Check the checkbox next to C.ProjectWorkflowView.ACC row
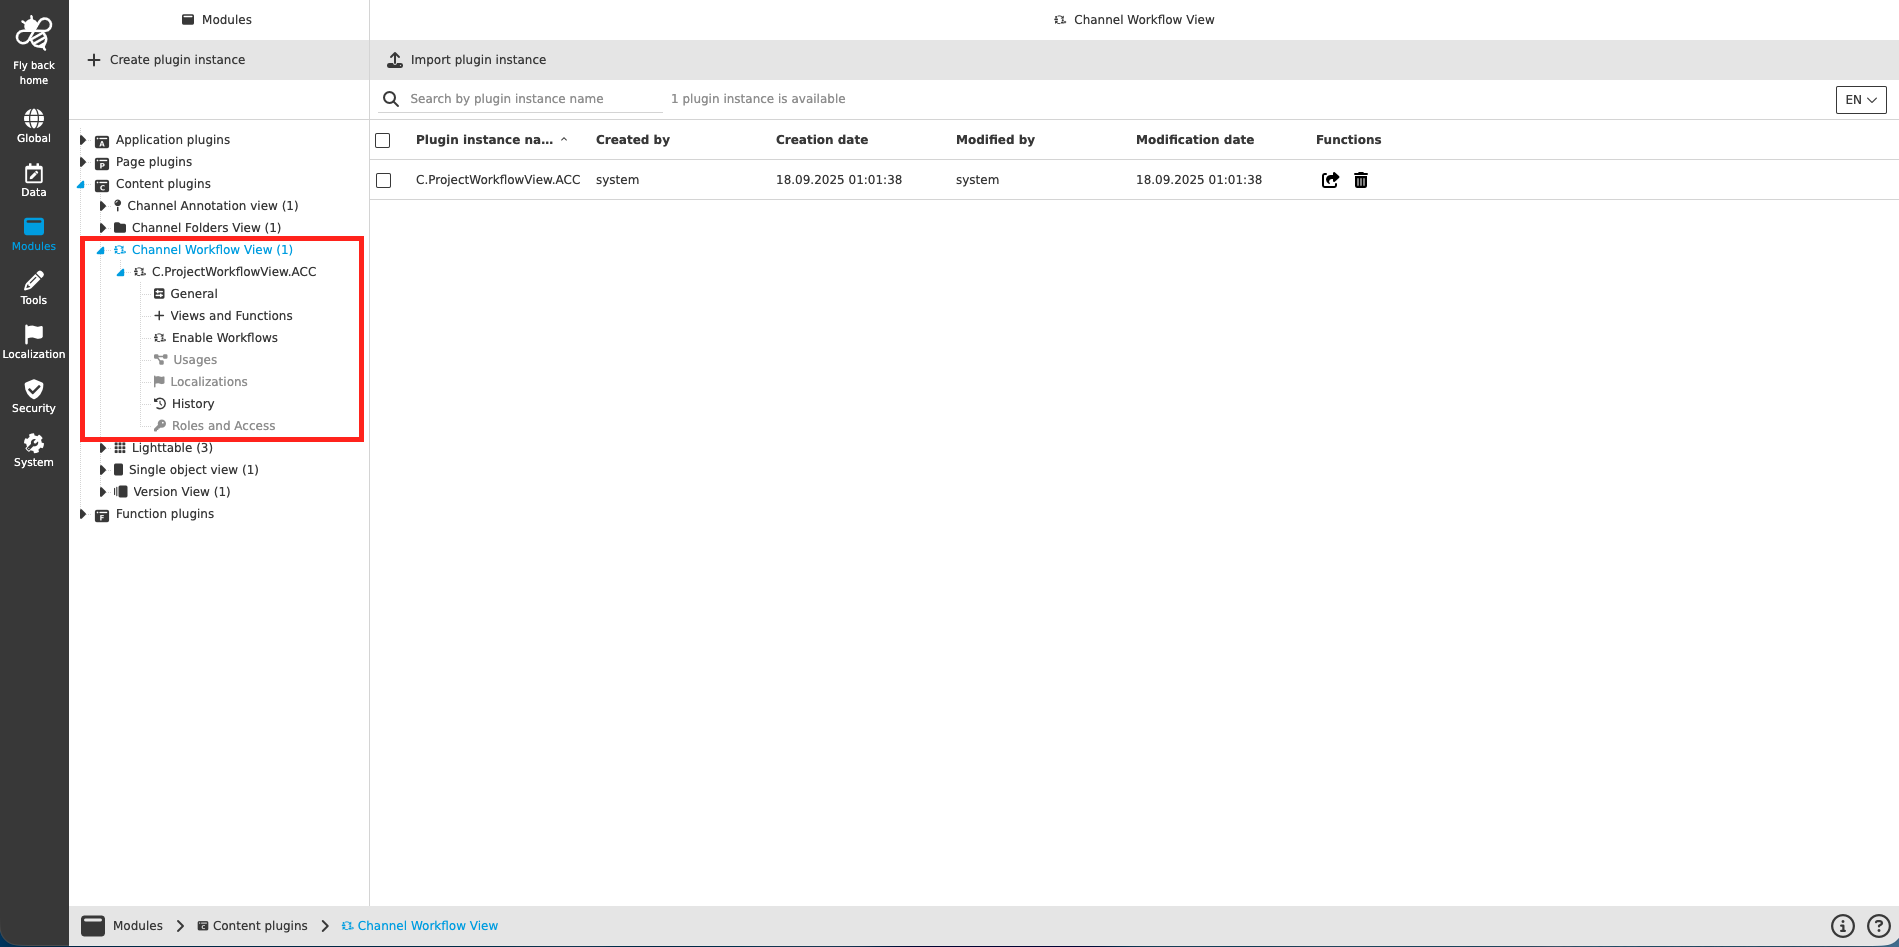 click(x=382, y=181)
